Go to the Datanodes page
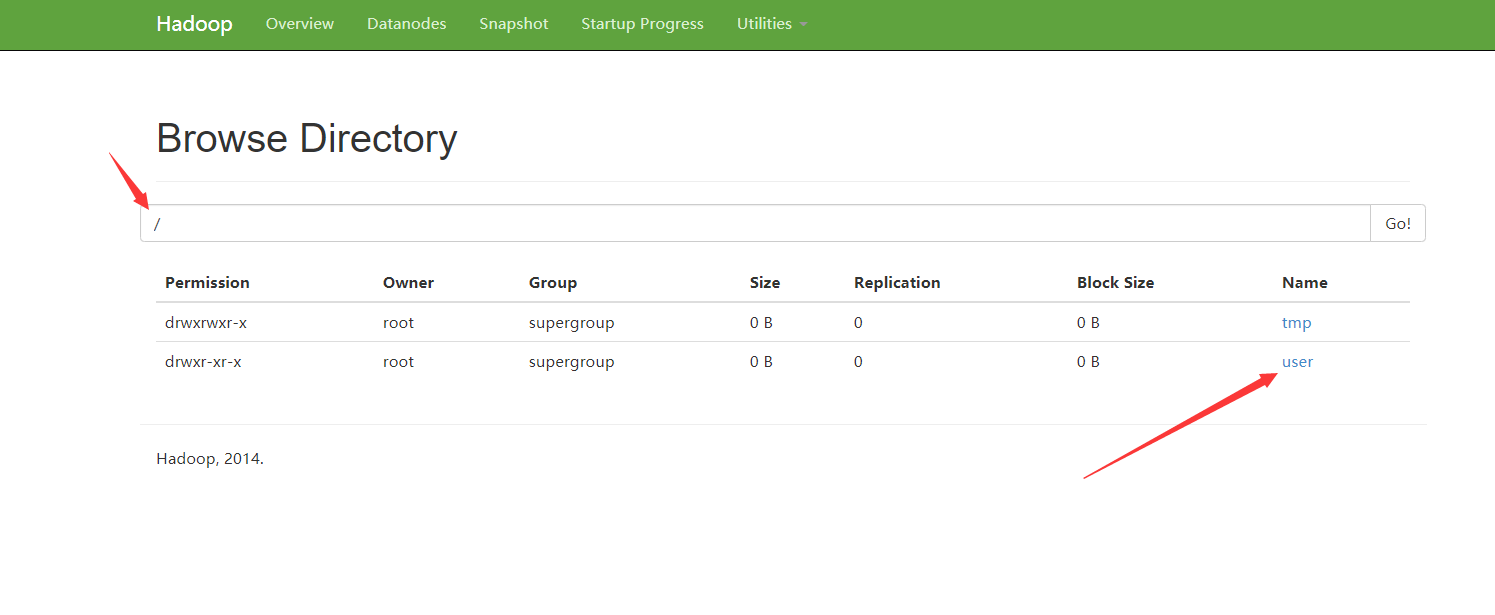1495x615 pixels. [x=407, y=24]
